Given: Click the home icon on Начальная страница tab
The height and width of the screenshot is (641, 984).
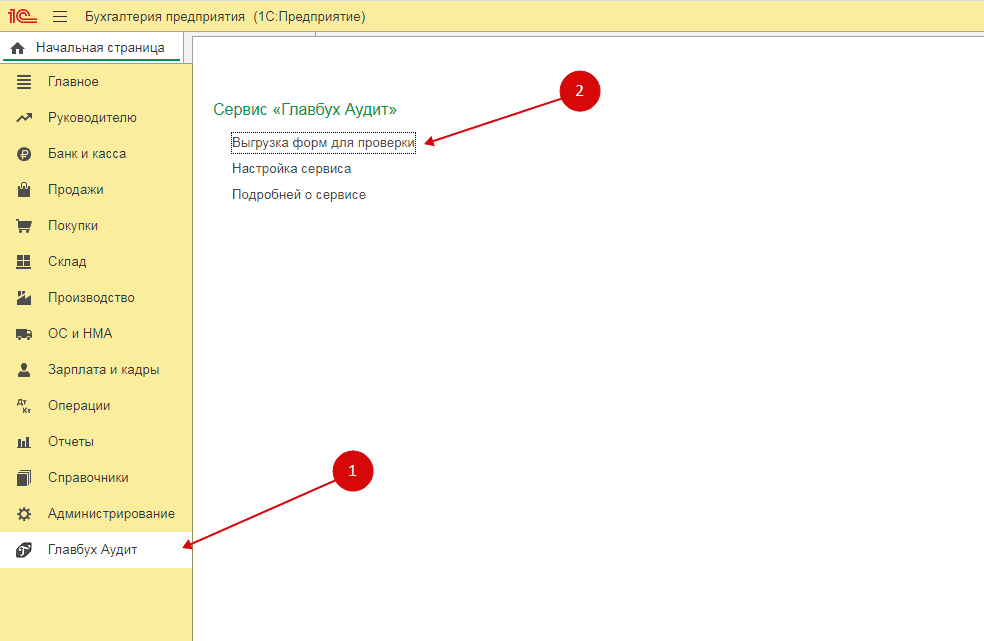Looking at the screenshot, I should (17, 48).
